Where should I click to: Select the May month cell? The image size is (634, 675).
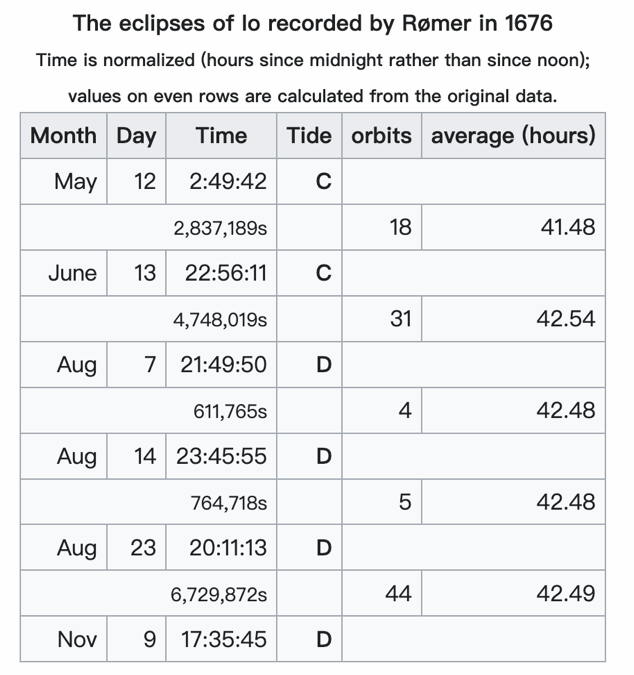(x=76, y=182)
